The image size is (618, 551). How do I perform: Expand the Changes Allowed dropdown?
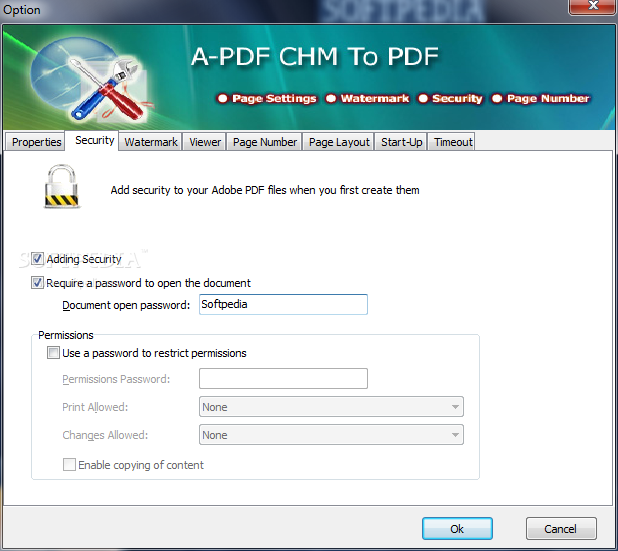point(331,434)
